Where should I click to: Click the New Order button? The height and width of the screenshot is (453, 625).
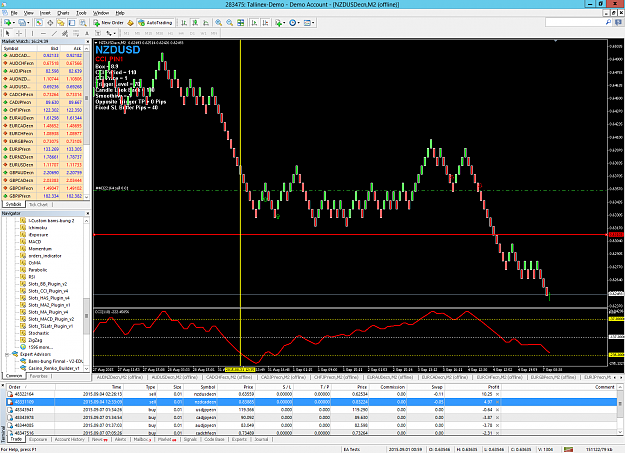[x=109, y=23]
